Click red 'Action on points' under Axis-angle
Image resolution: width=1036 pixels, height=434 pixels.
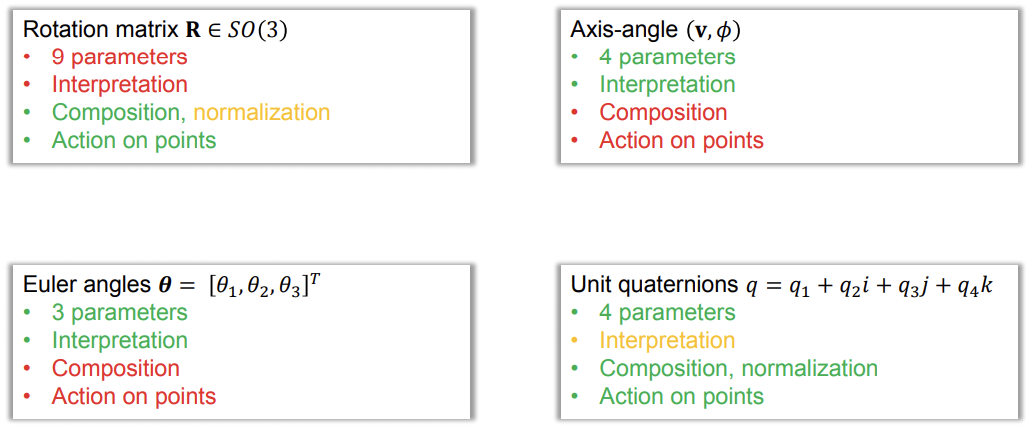(682, 141)
